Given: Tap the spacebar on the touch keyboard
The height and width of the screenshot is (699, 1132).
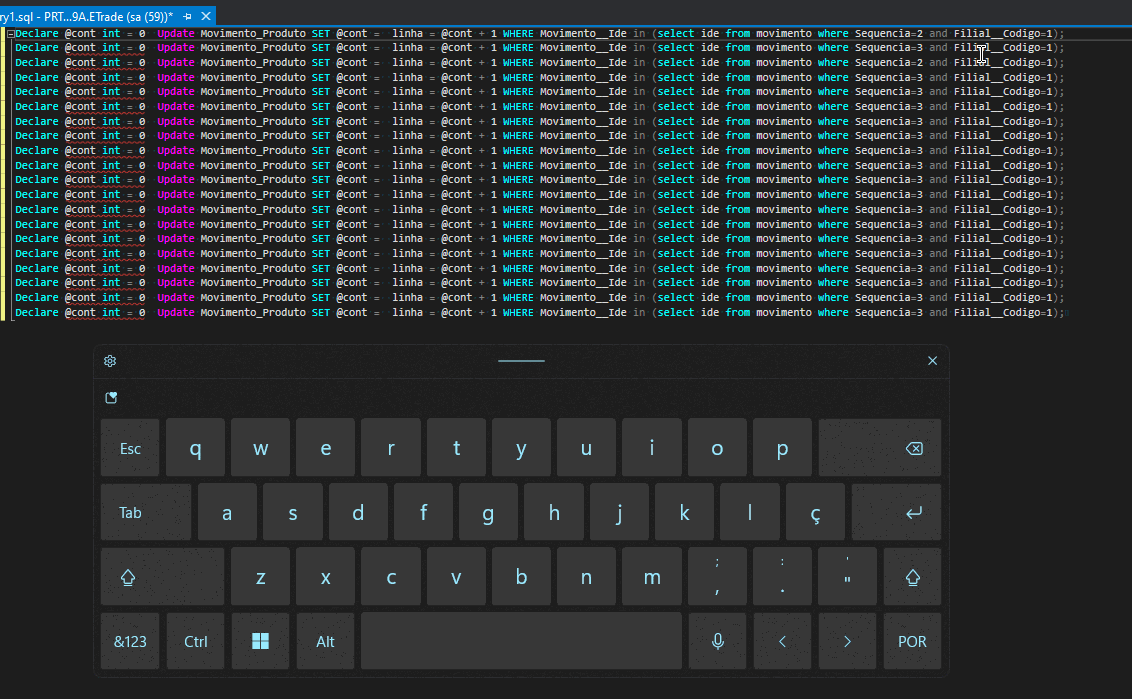Looking at the screenshot, I should (521, 641).
